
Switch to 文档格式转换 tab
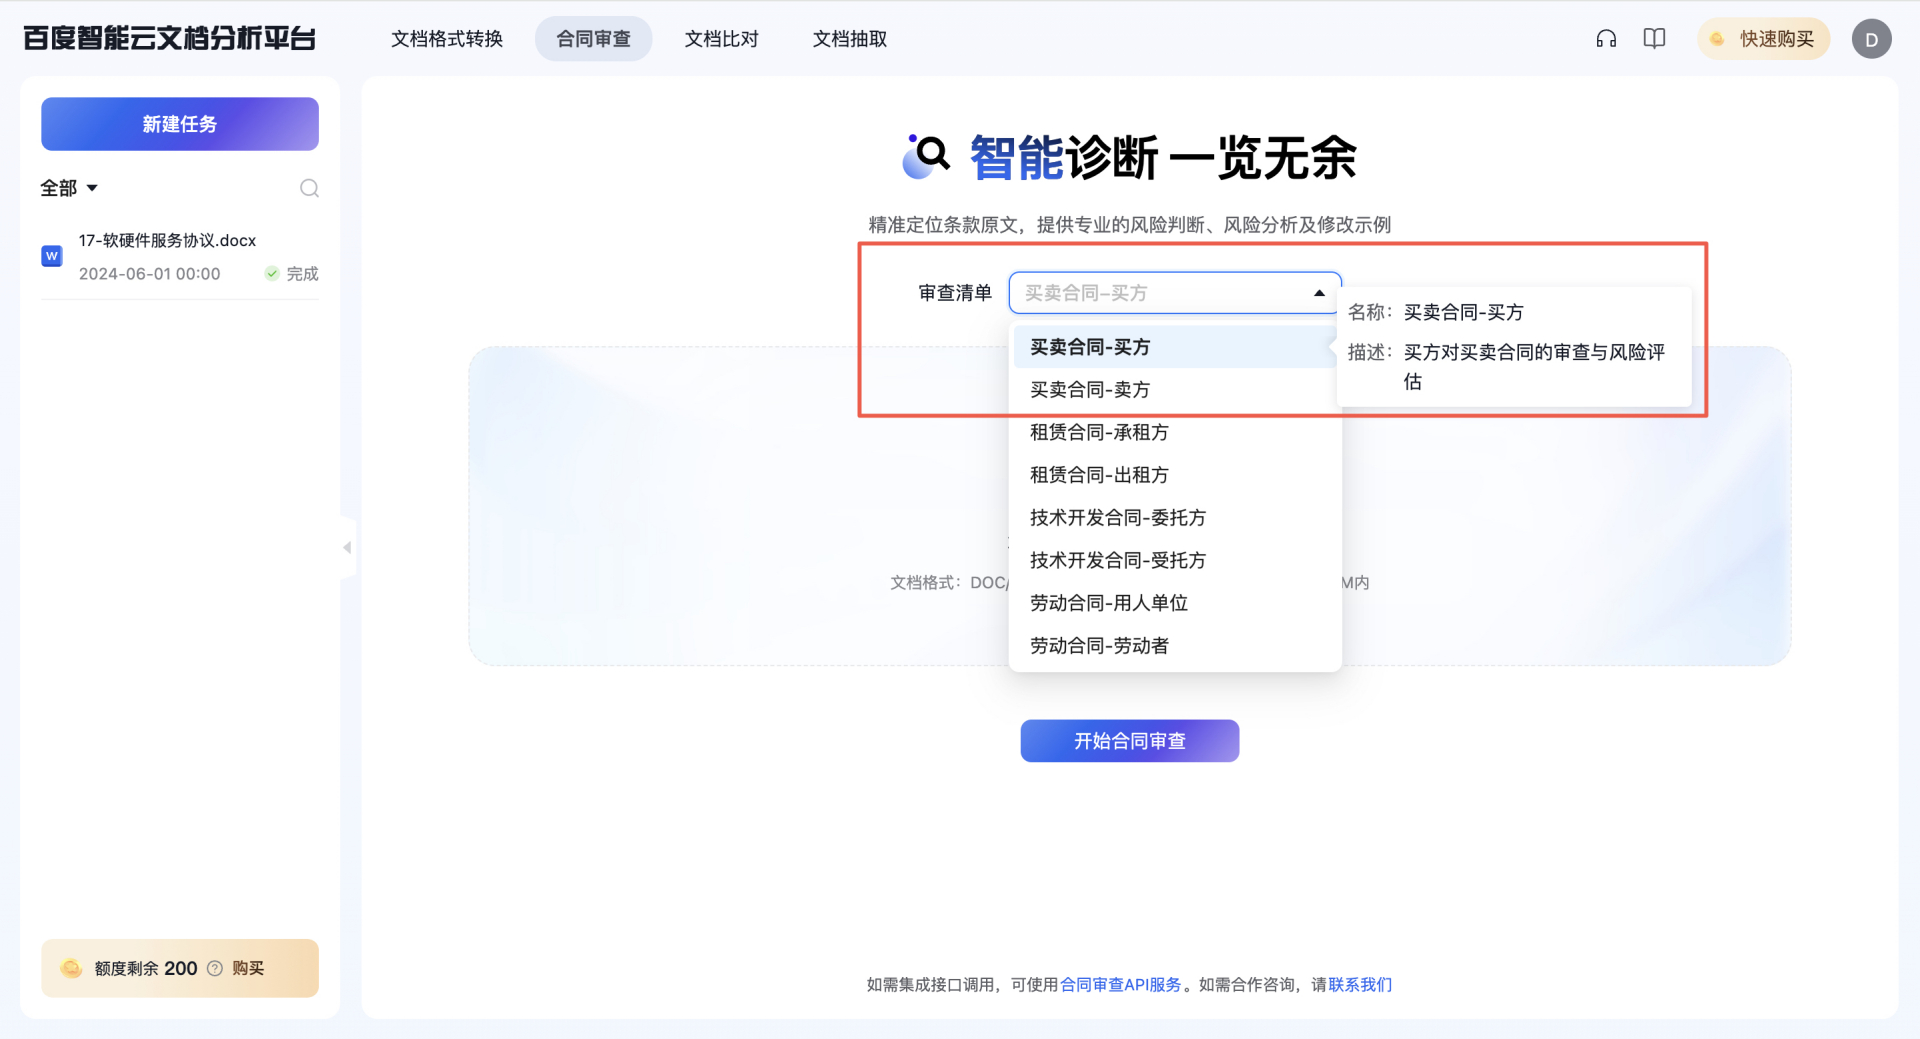click(447, 39)
